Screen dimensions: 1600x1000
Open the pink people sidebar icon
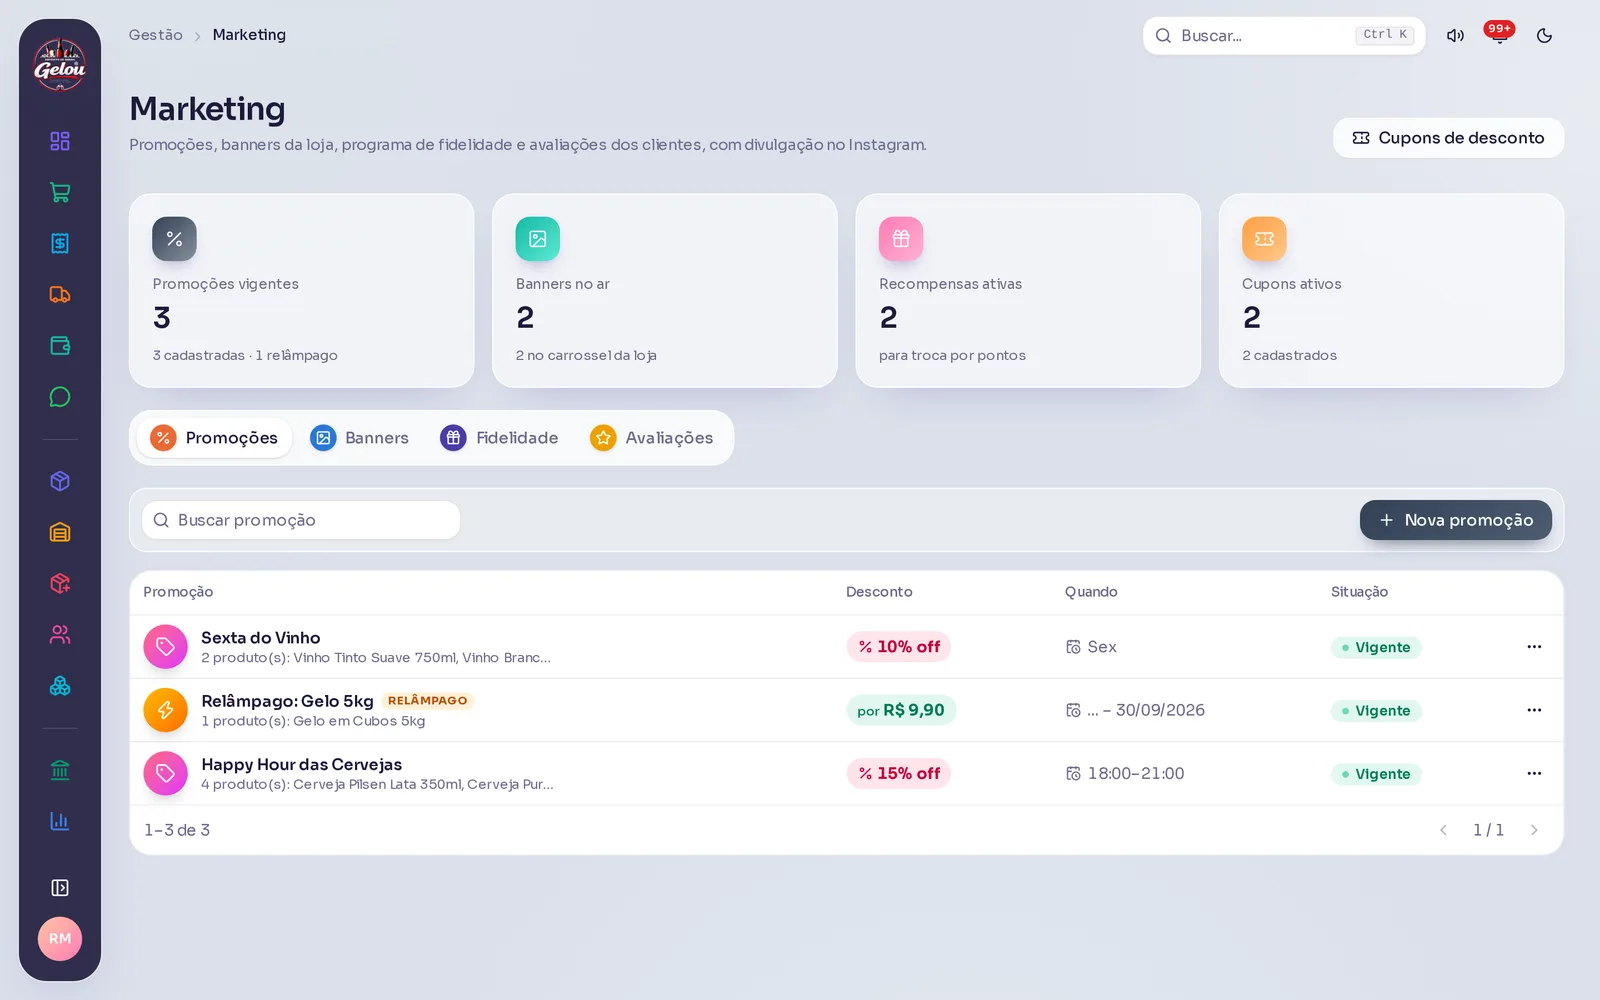click(x=60, y=634)
